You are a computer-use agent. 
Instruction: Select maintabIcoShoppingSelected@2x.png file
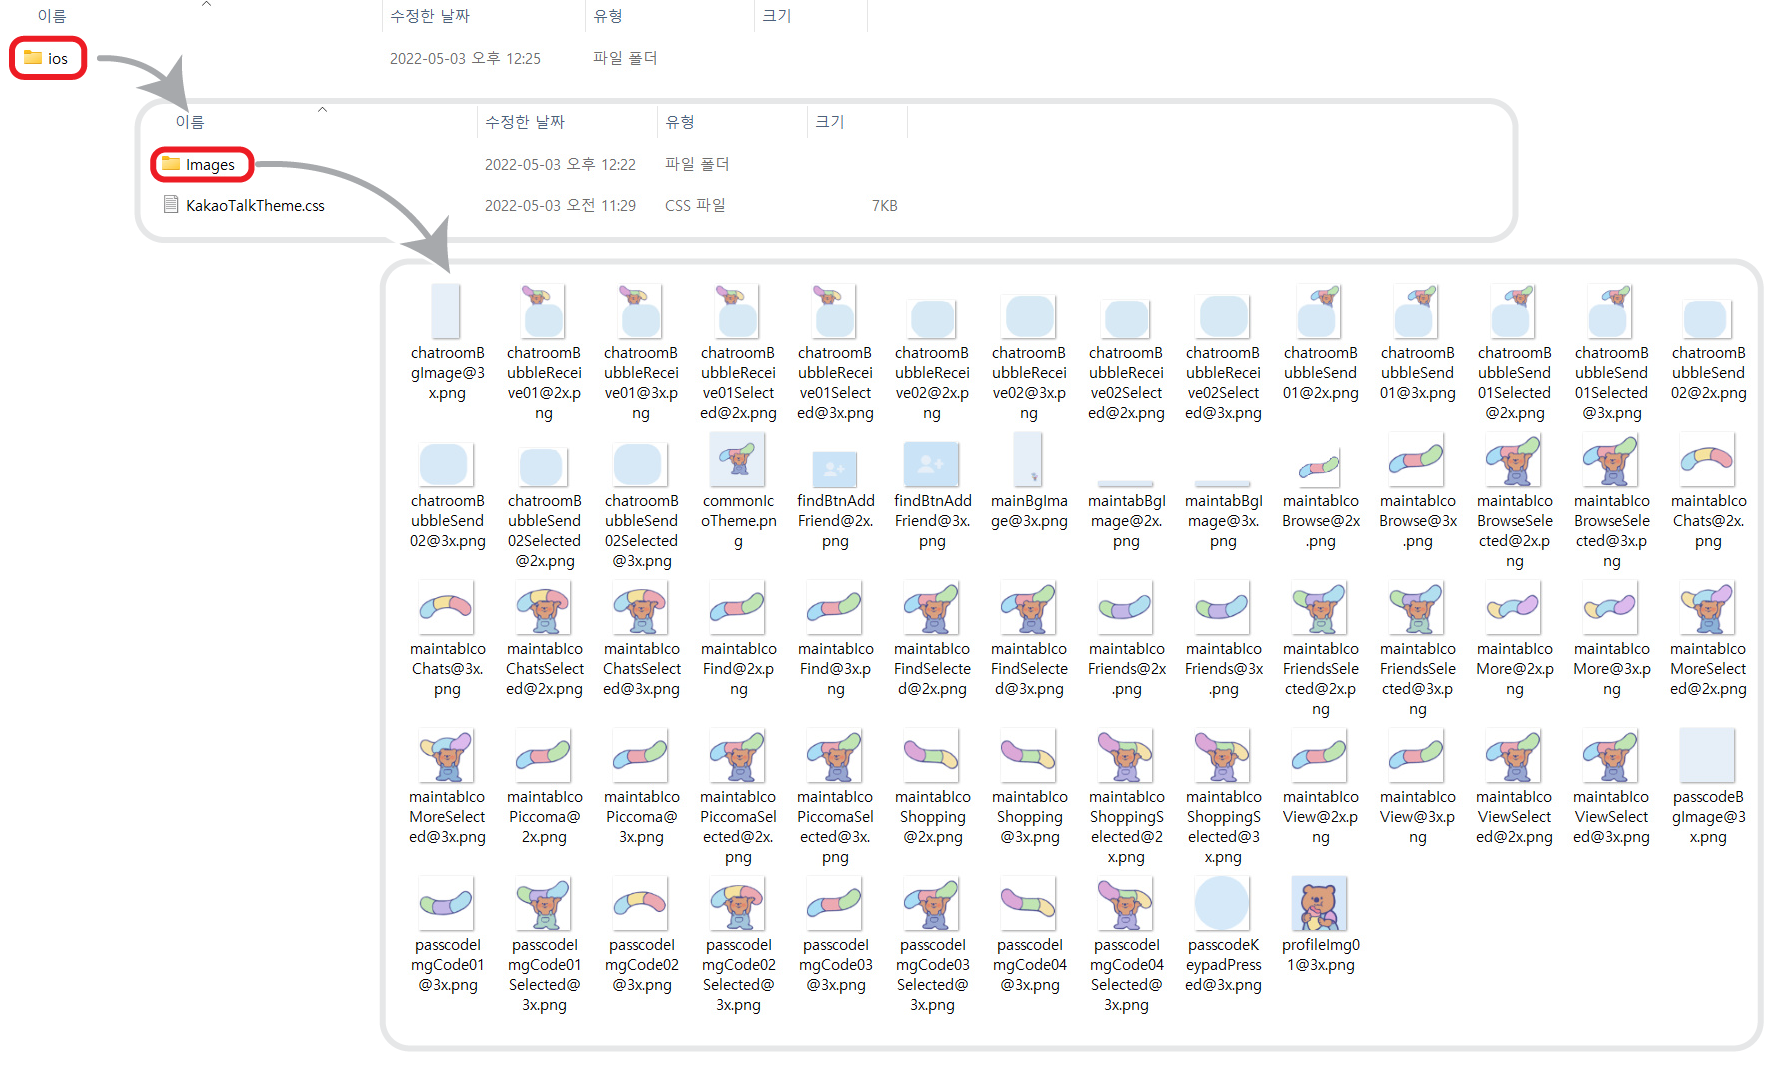[x=1126, y=797]
